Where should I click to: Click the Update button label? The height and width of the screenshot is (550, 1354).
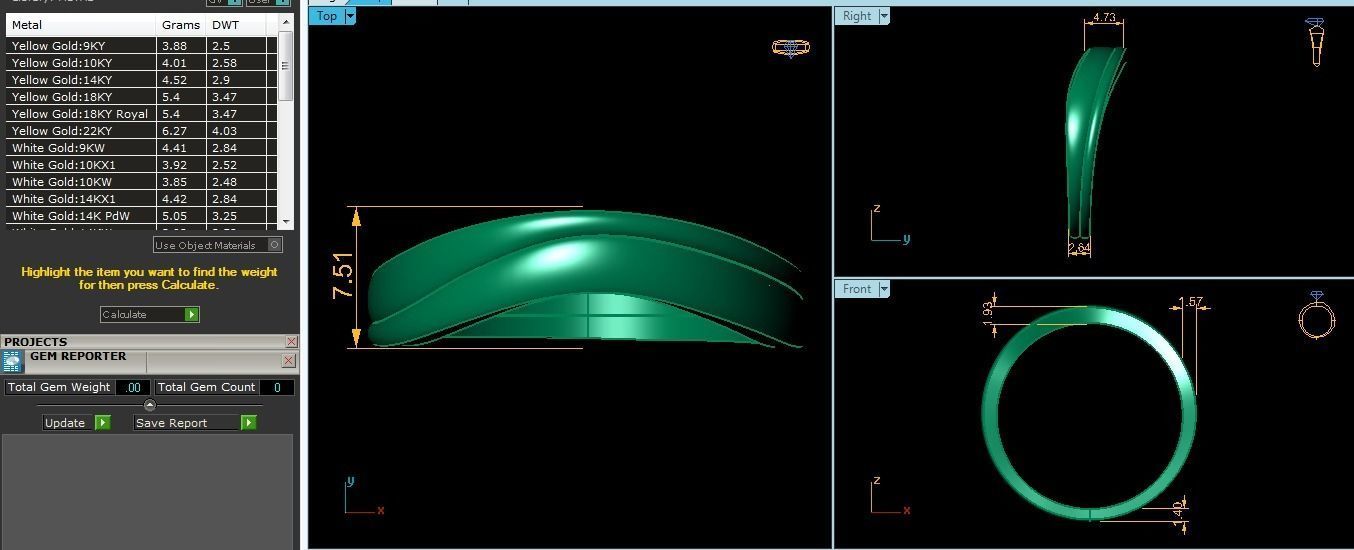[65, 423]
